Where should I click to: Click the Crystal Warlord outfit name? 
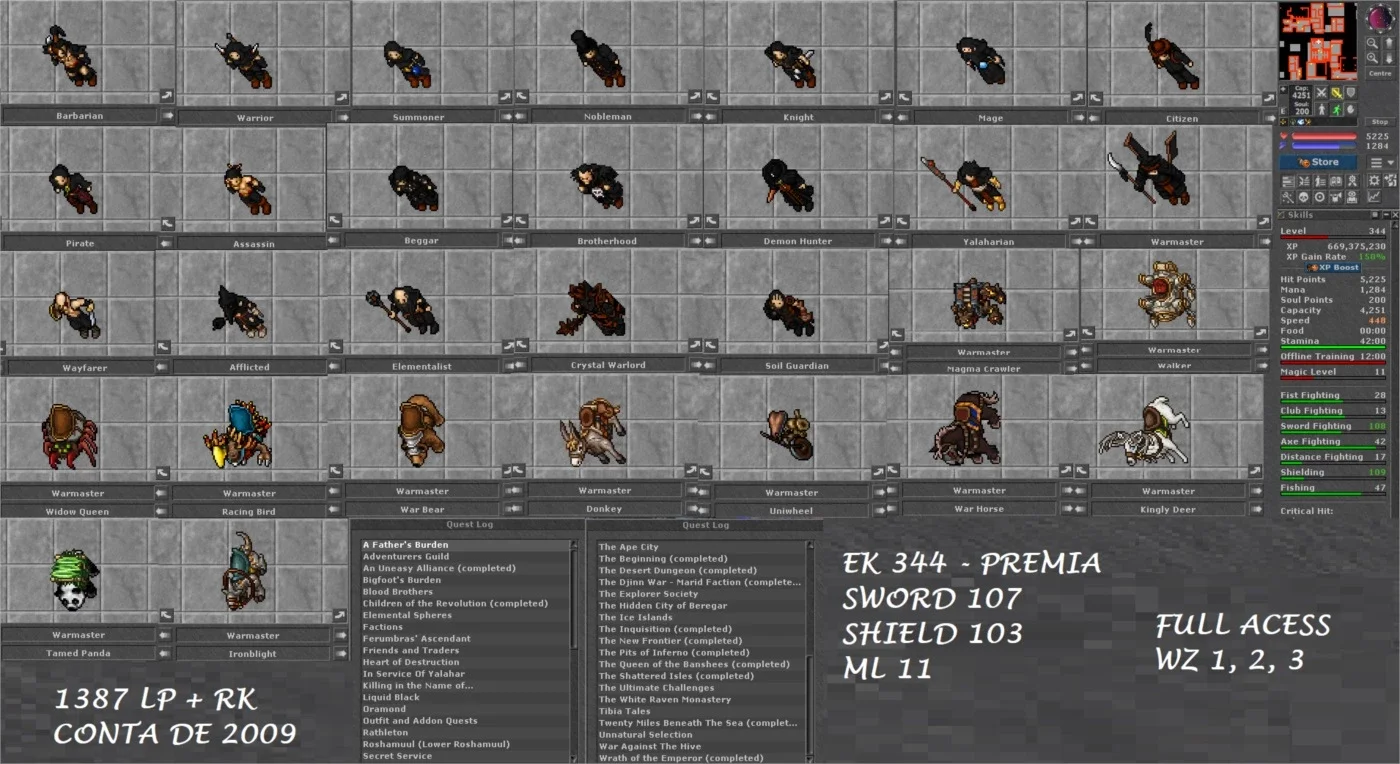[608, 366]
